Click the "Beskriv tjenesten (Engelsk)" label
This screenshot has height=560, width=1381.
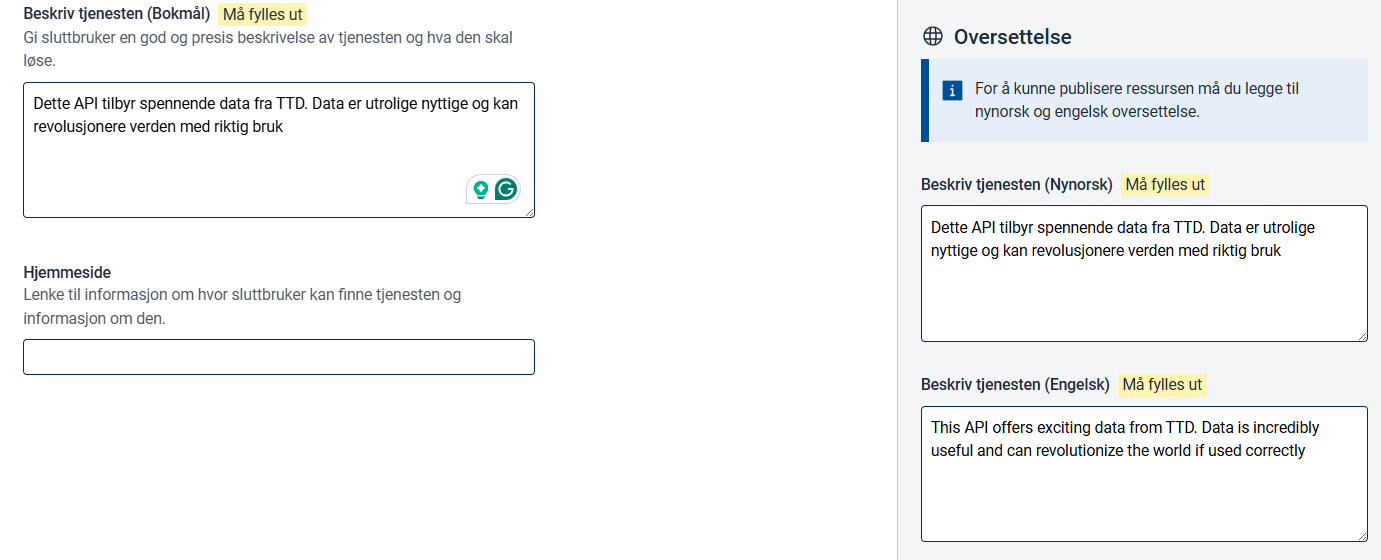(1015, 385)
